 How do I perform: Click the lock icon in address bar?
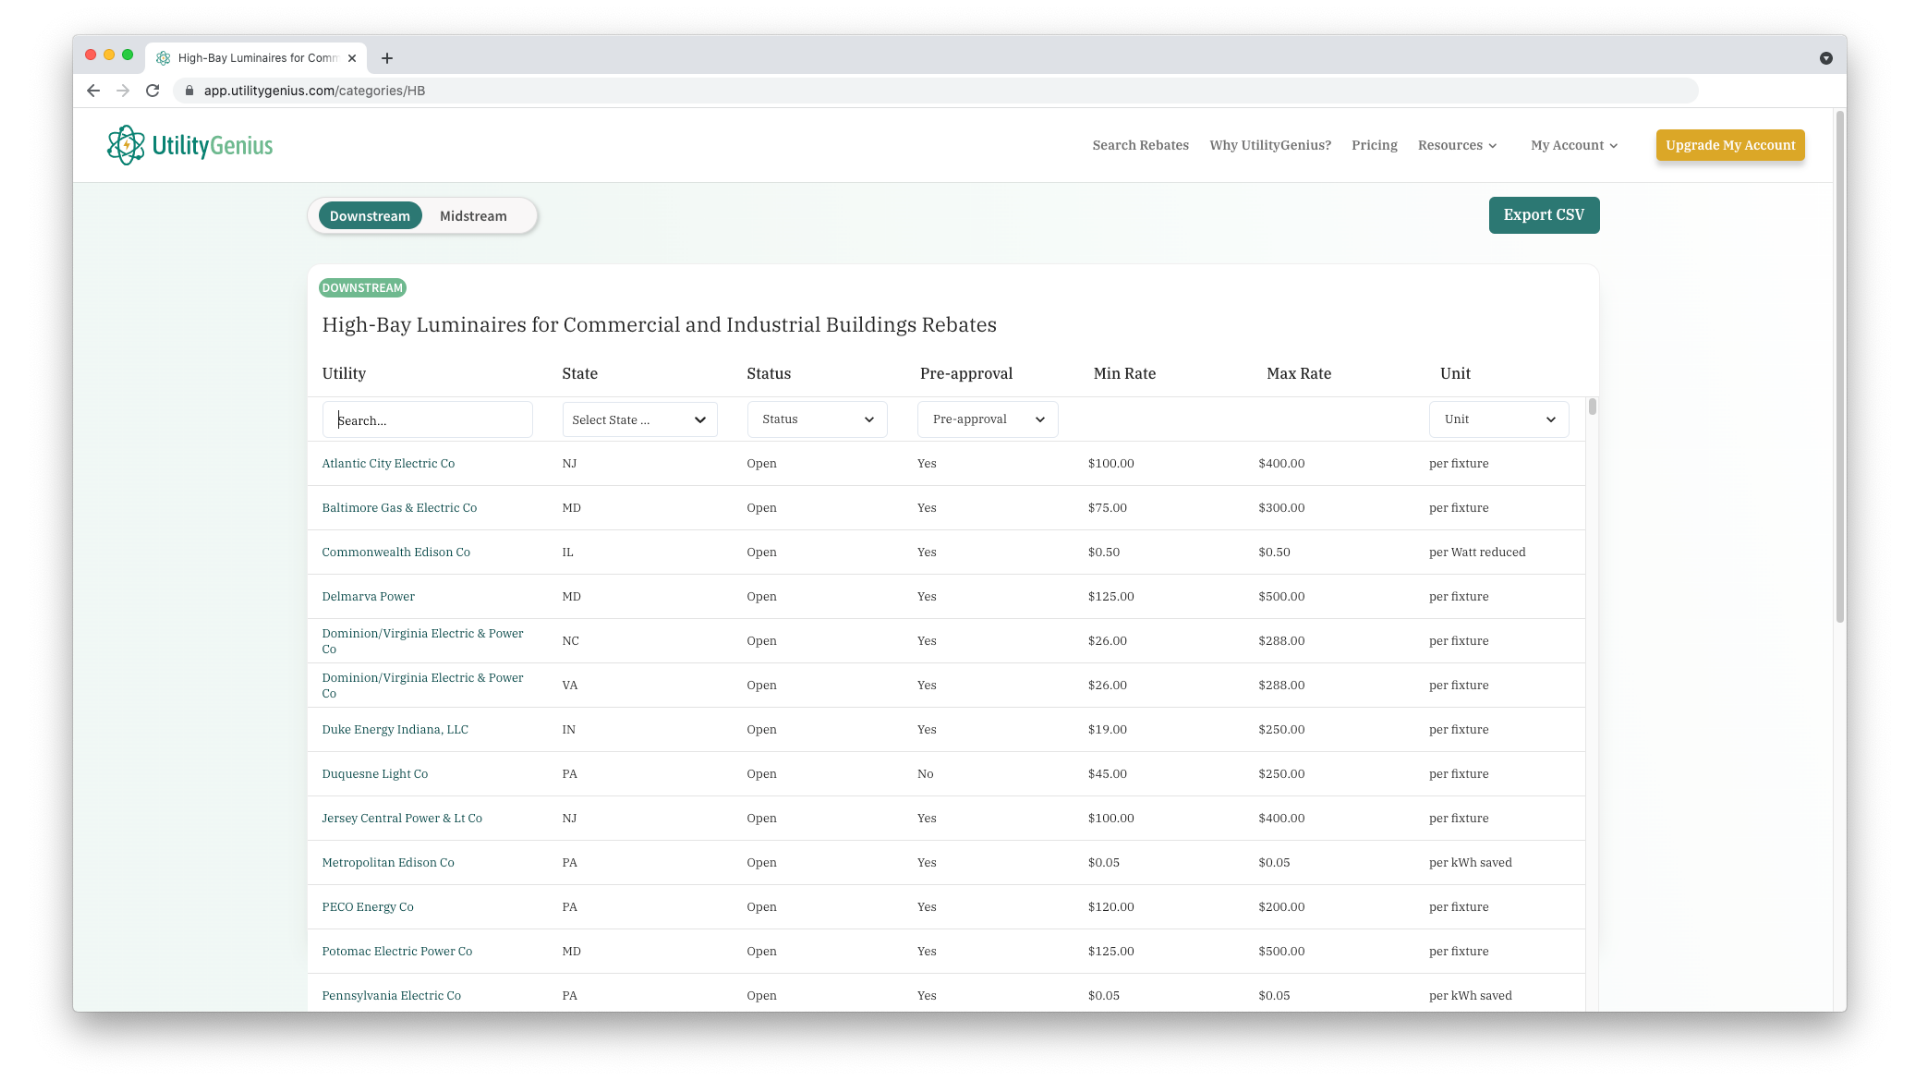pos(189,90)
